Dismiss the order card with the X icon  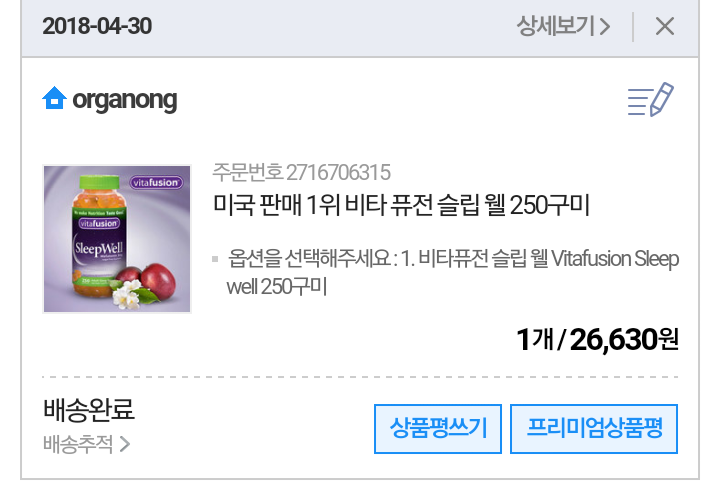click(x=665, y=26)
